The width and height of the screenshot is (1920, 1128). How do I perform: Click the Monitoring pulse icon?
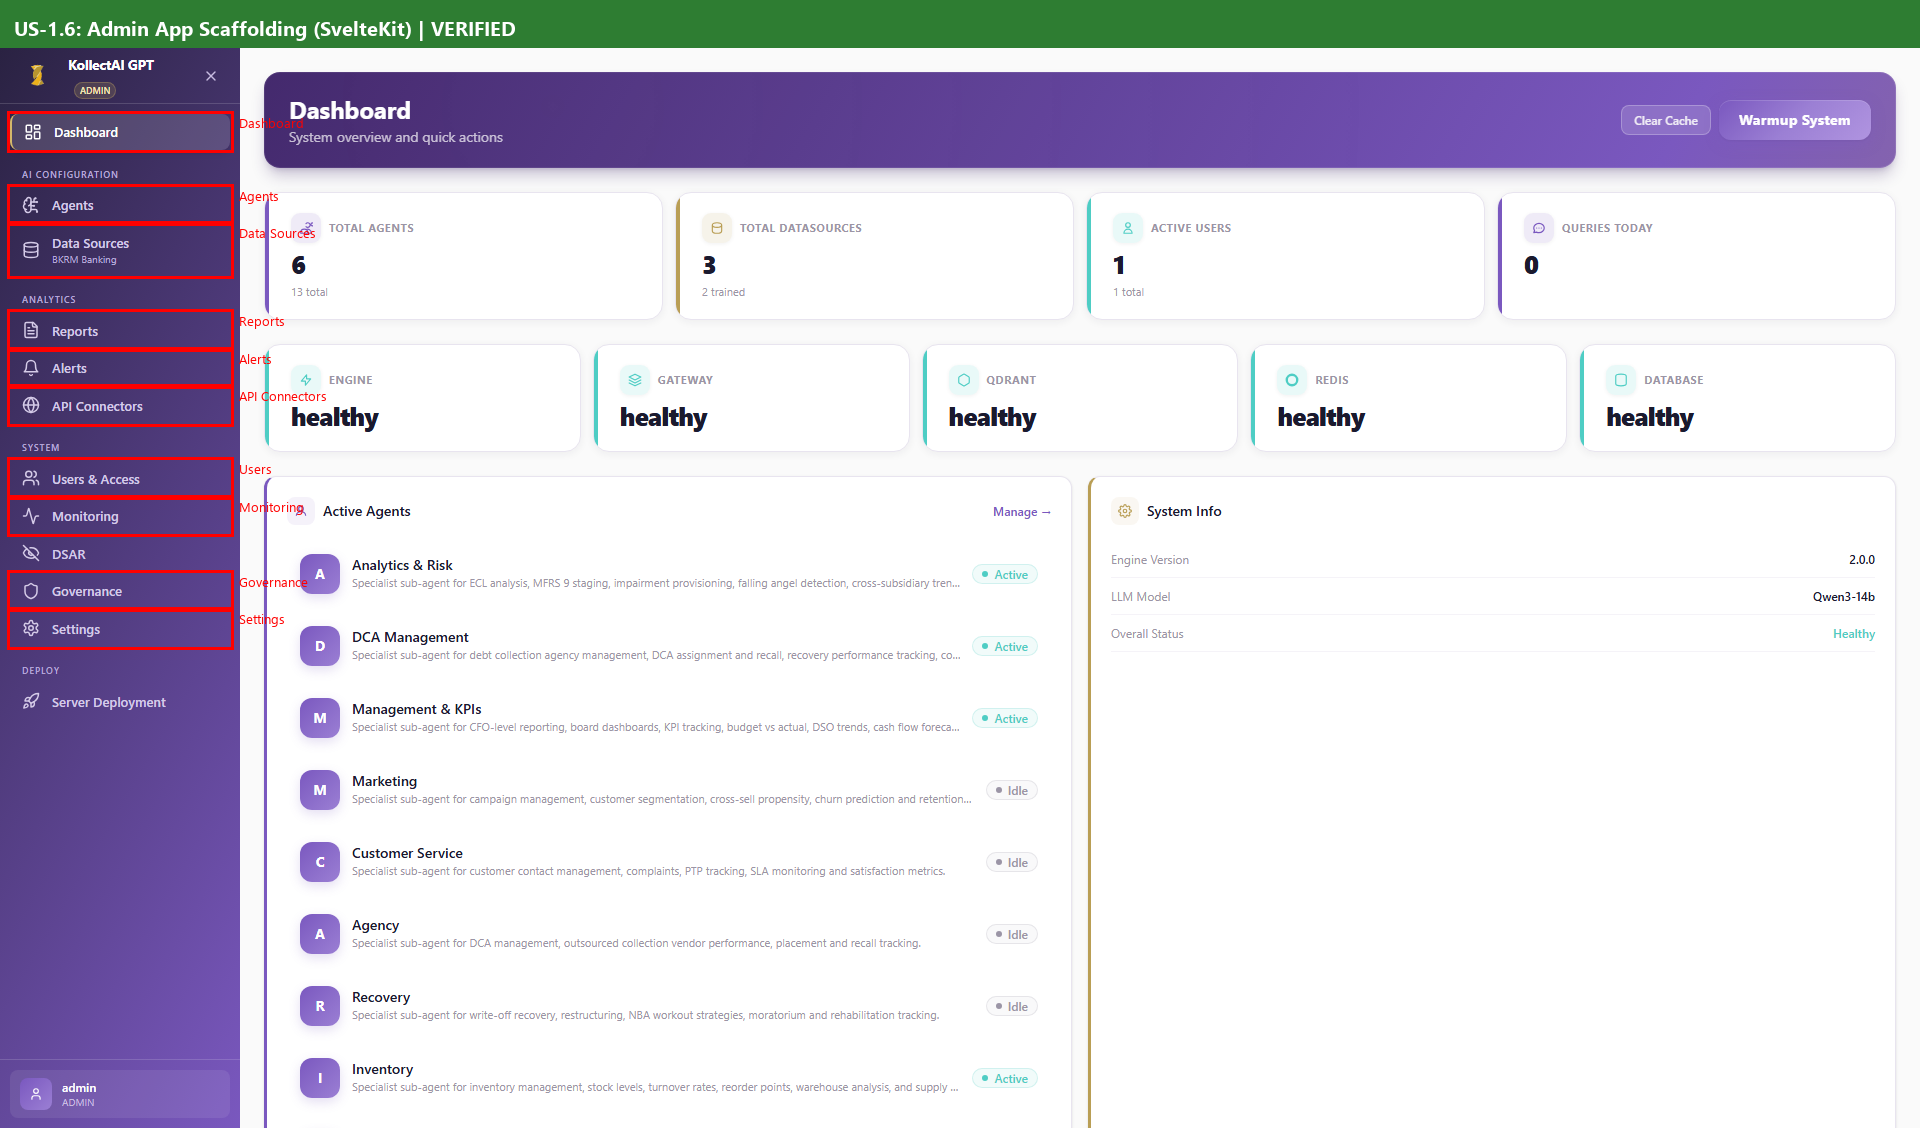coord(31,516)
